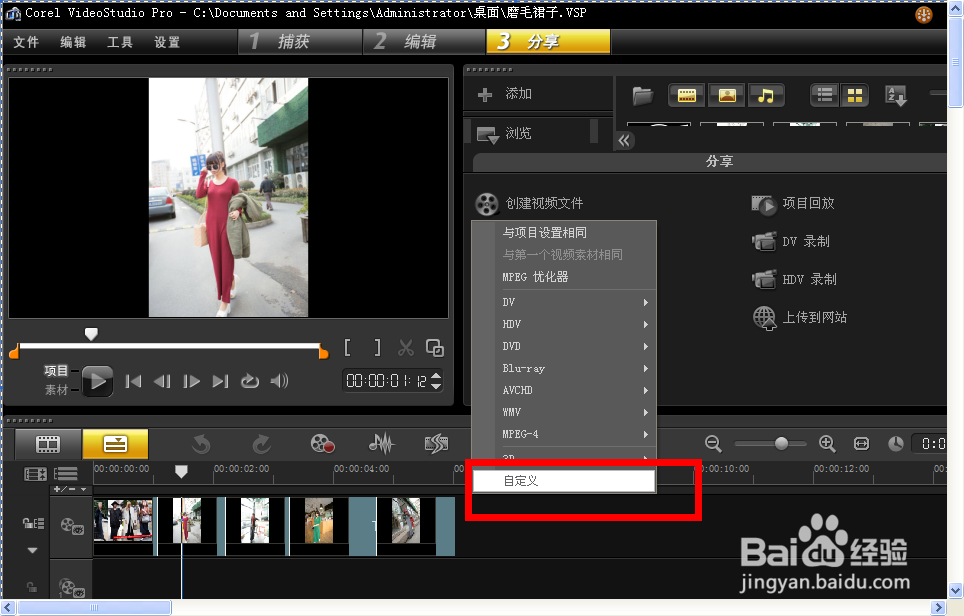Screen dimensions: 964x616
Task: Switch to the 1 捕获 step tab
Action: tap(299, 42)
